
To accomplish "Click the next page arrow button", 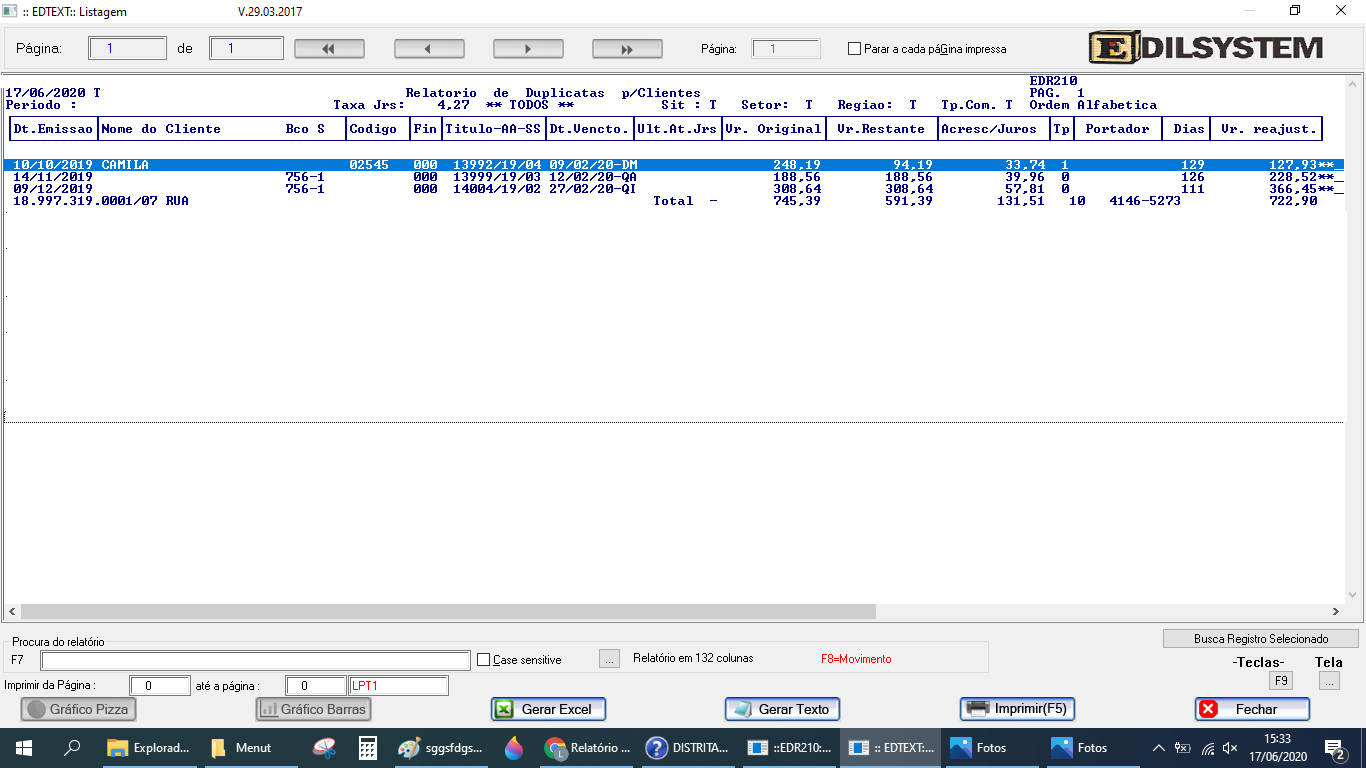I will pos(528,49).
